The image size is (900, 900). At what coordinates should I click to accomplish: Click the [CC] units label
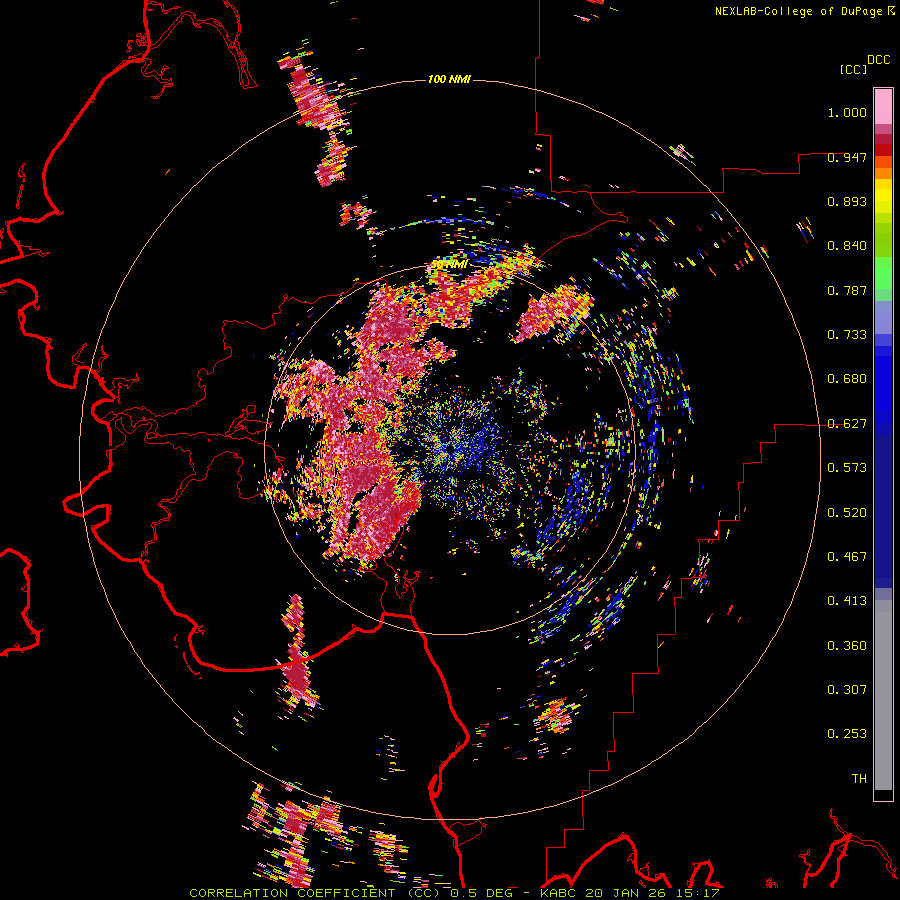tap(854, 69)
